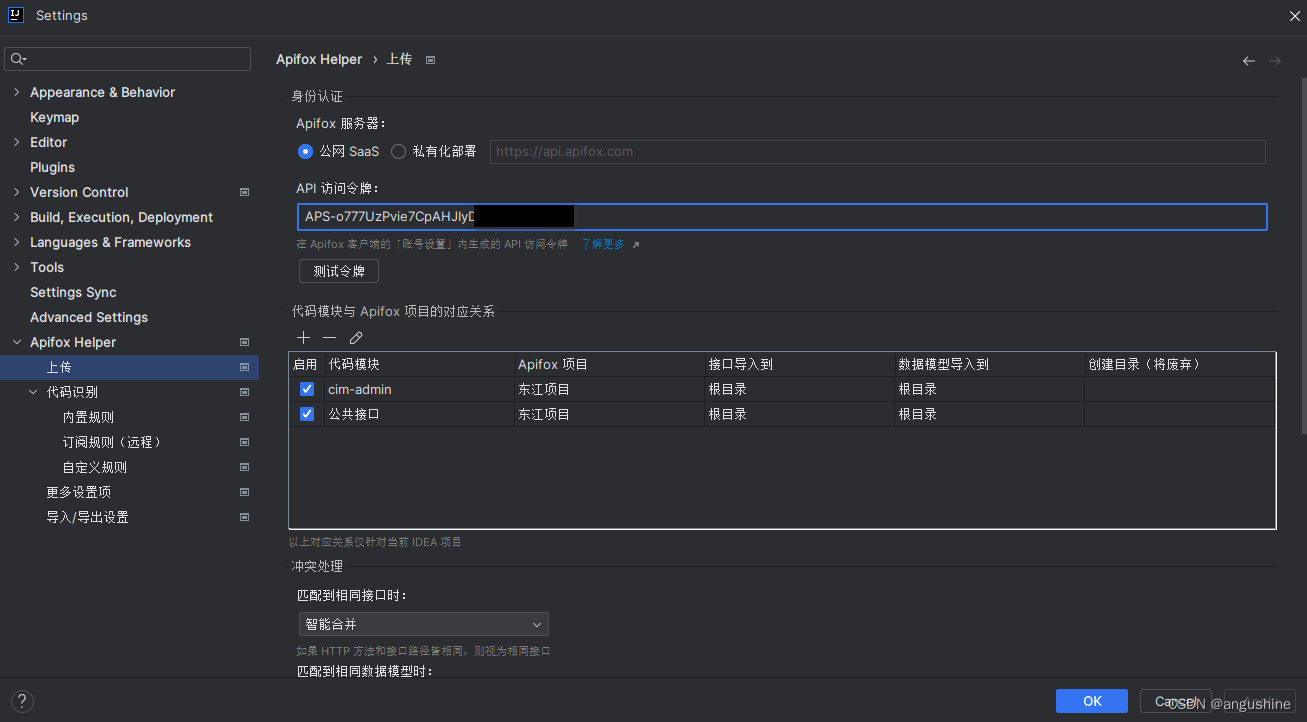Collapse the 代码识别 tree node

click(33, 392)
